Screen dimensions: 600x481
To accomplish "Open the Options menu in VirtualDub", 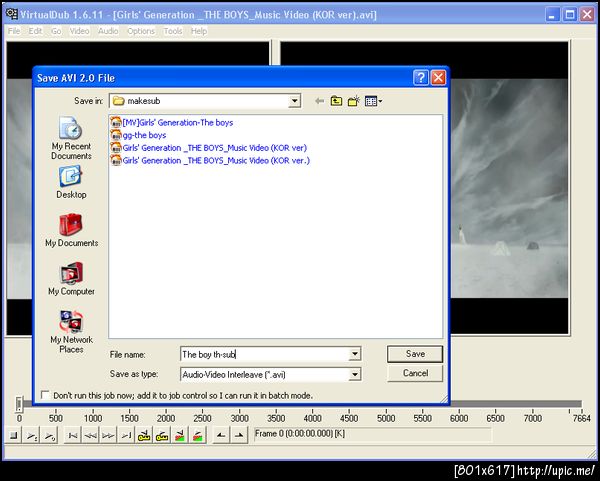I will [x=141, y=31].
